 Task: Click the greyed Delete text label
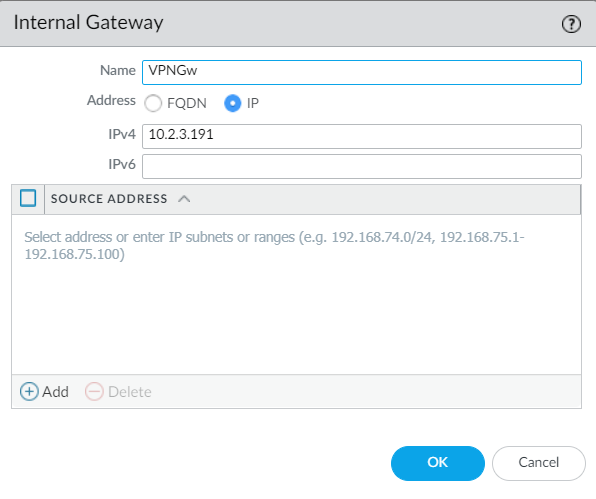coord(130,392)
